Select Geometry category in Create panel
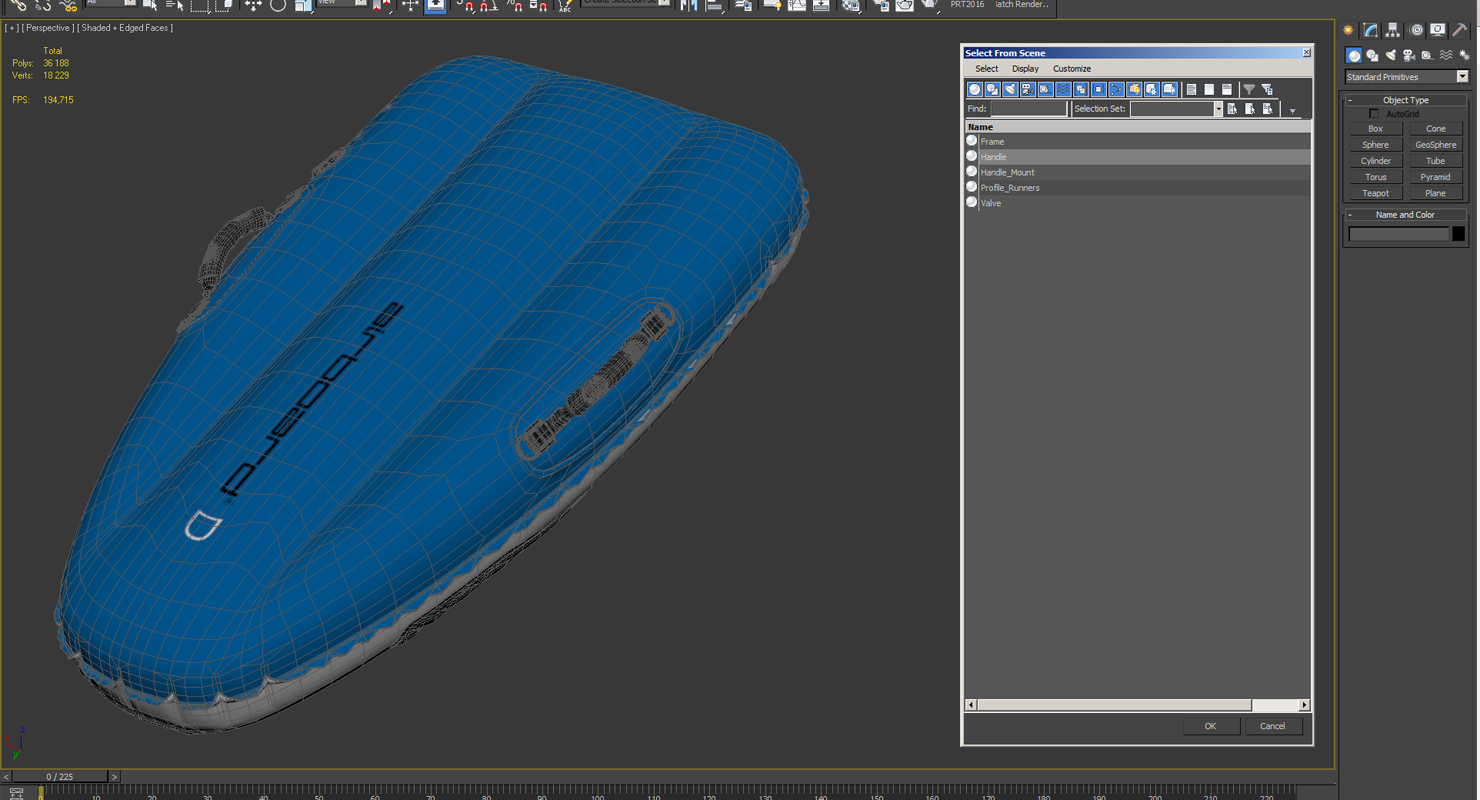The height and width of the screenshot is (800, 1480). (1354, 56)
